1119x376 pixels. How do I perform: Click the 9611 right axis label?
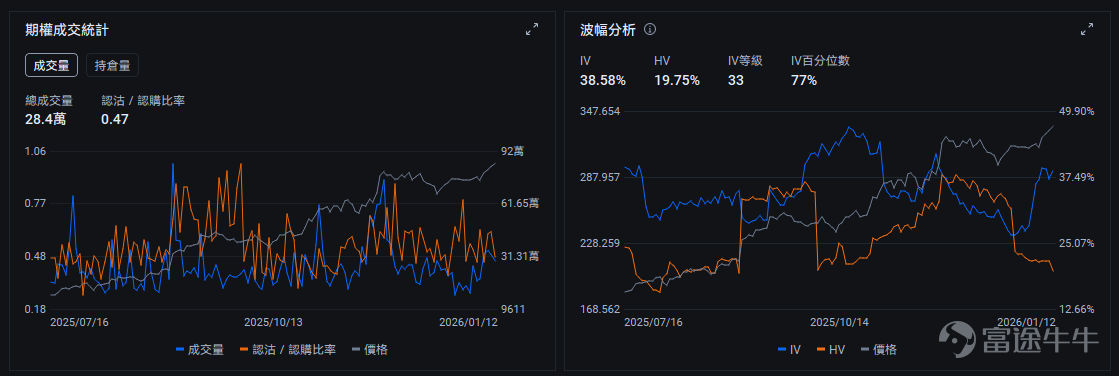click(513, 309)
